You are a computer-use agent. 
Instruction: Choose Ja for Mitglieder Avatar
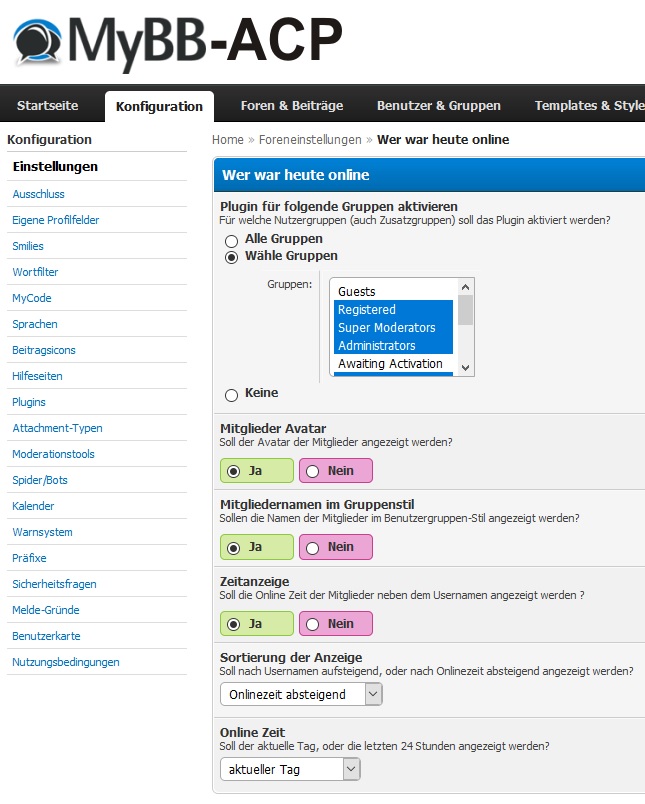coord(234,471)
